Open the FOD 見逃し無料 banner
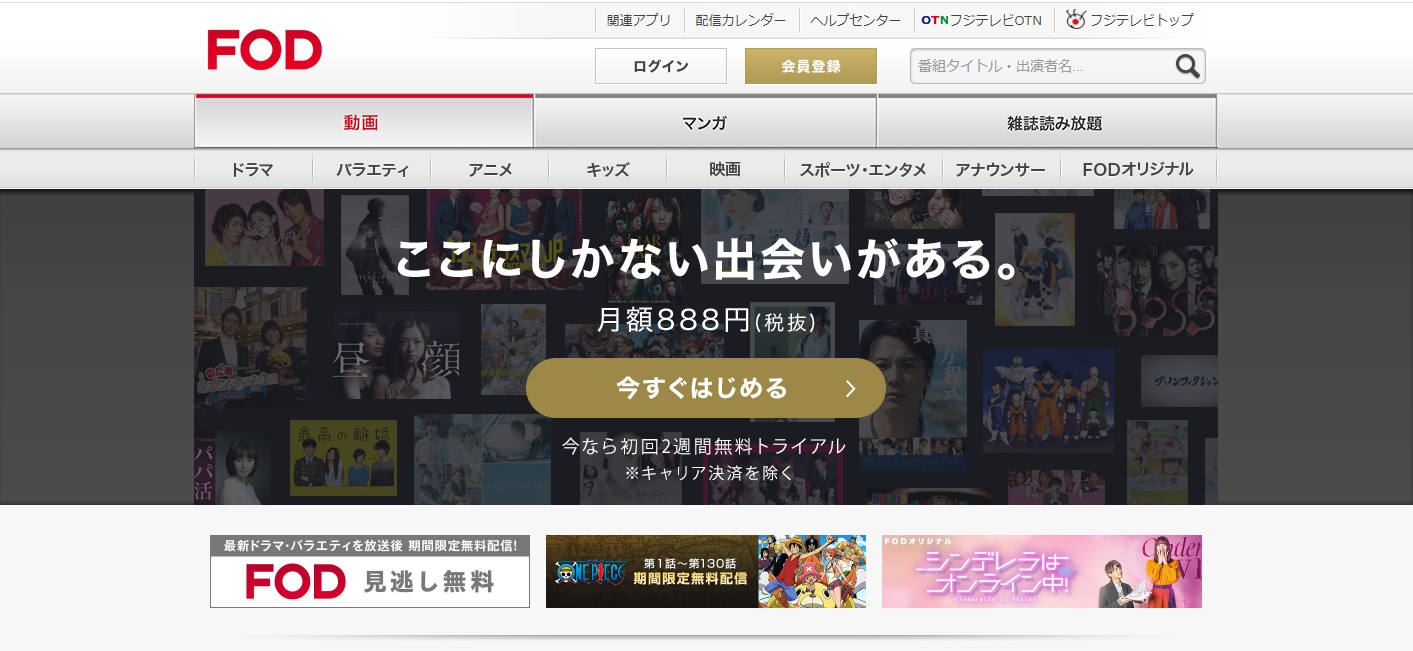 point(369,571)
